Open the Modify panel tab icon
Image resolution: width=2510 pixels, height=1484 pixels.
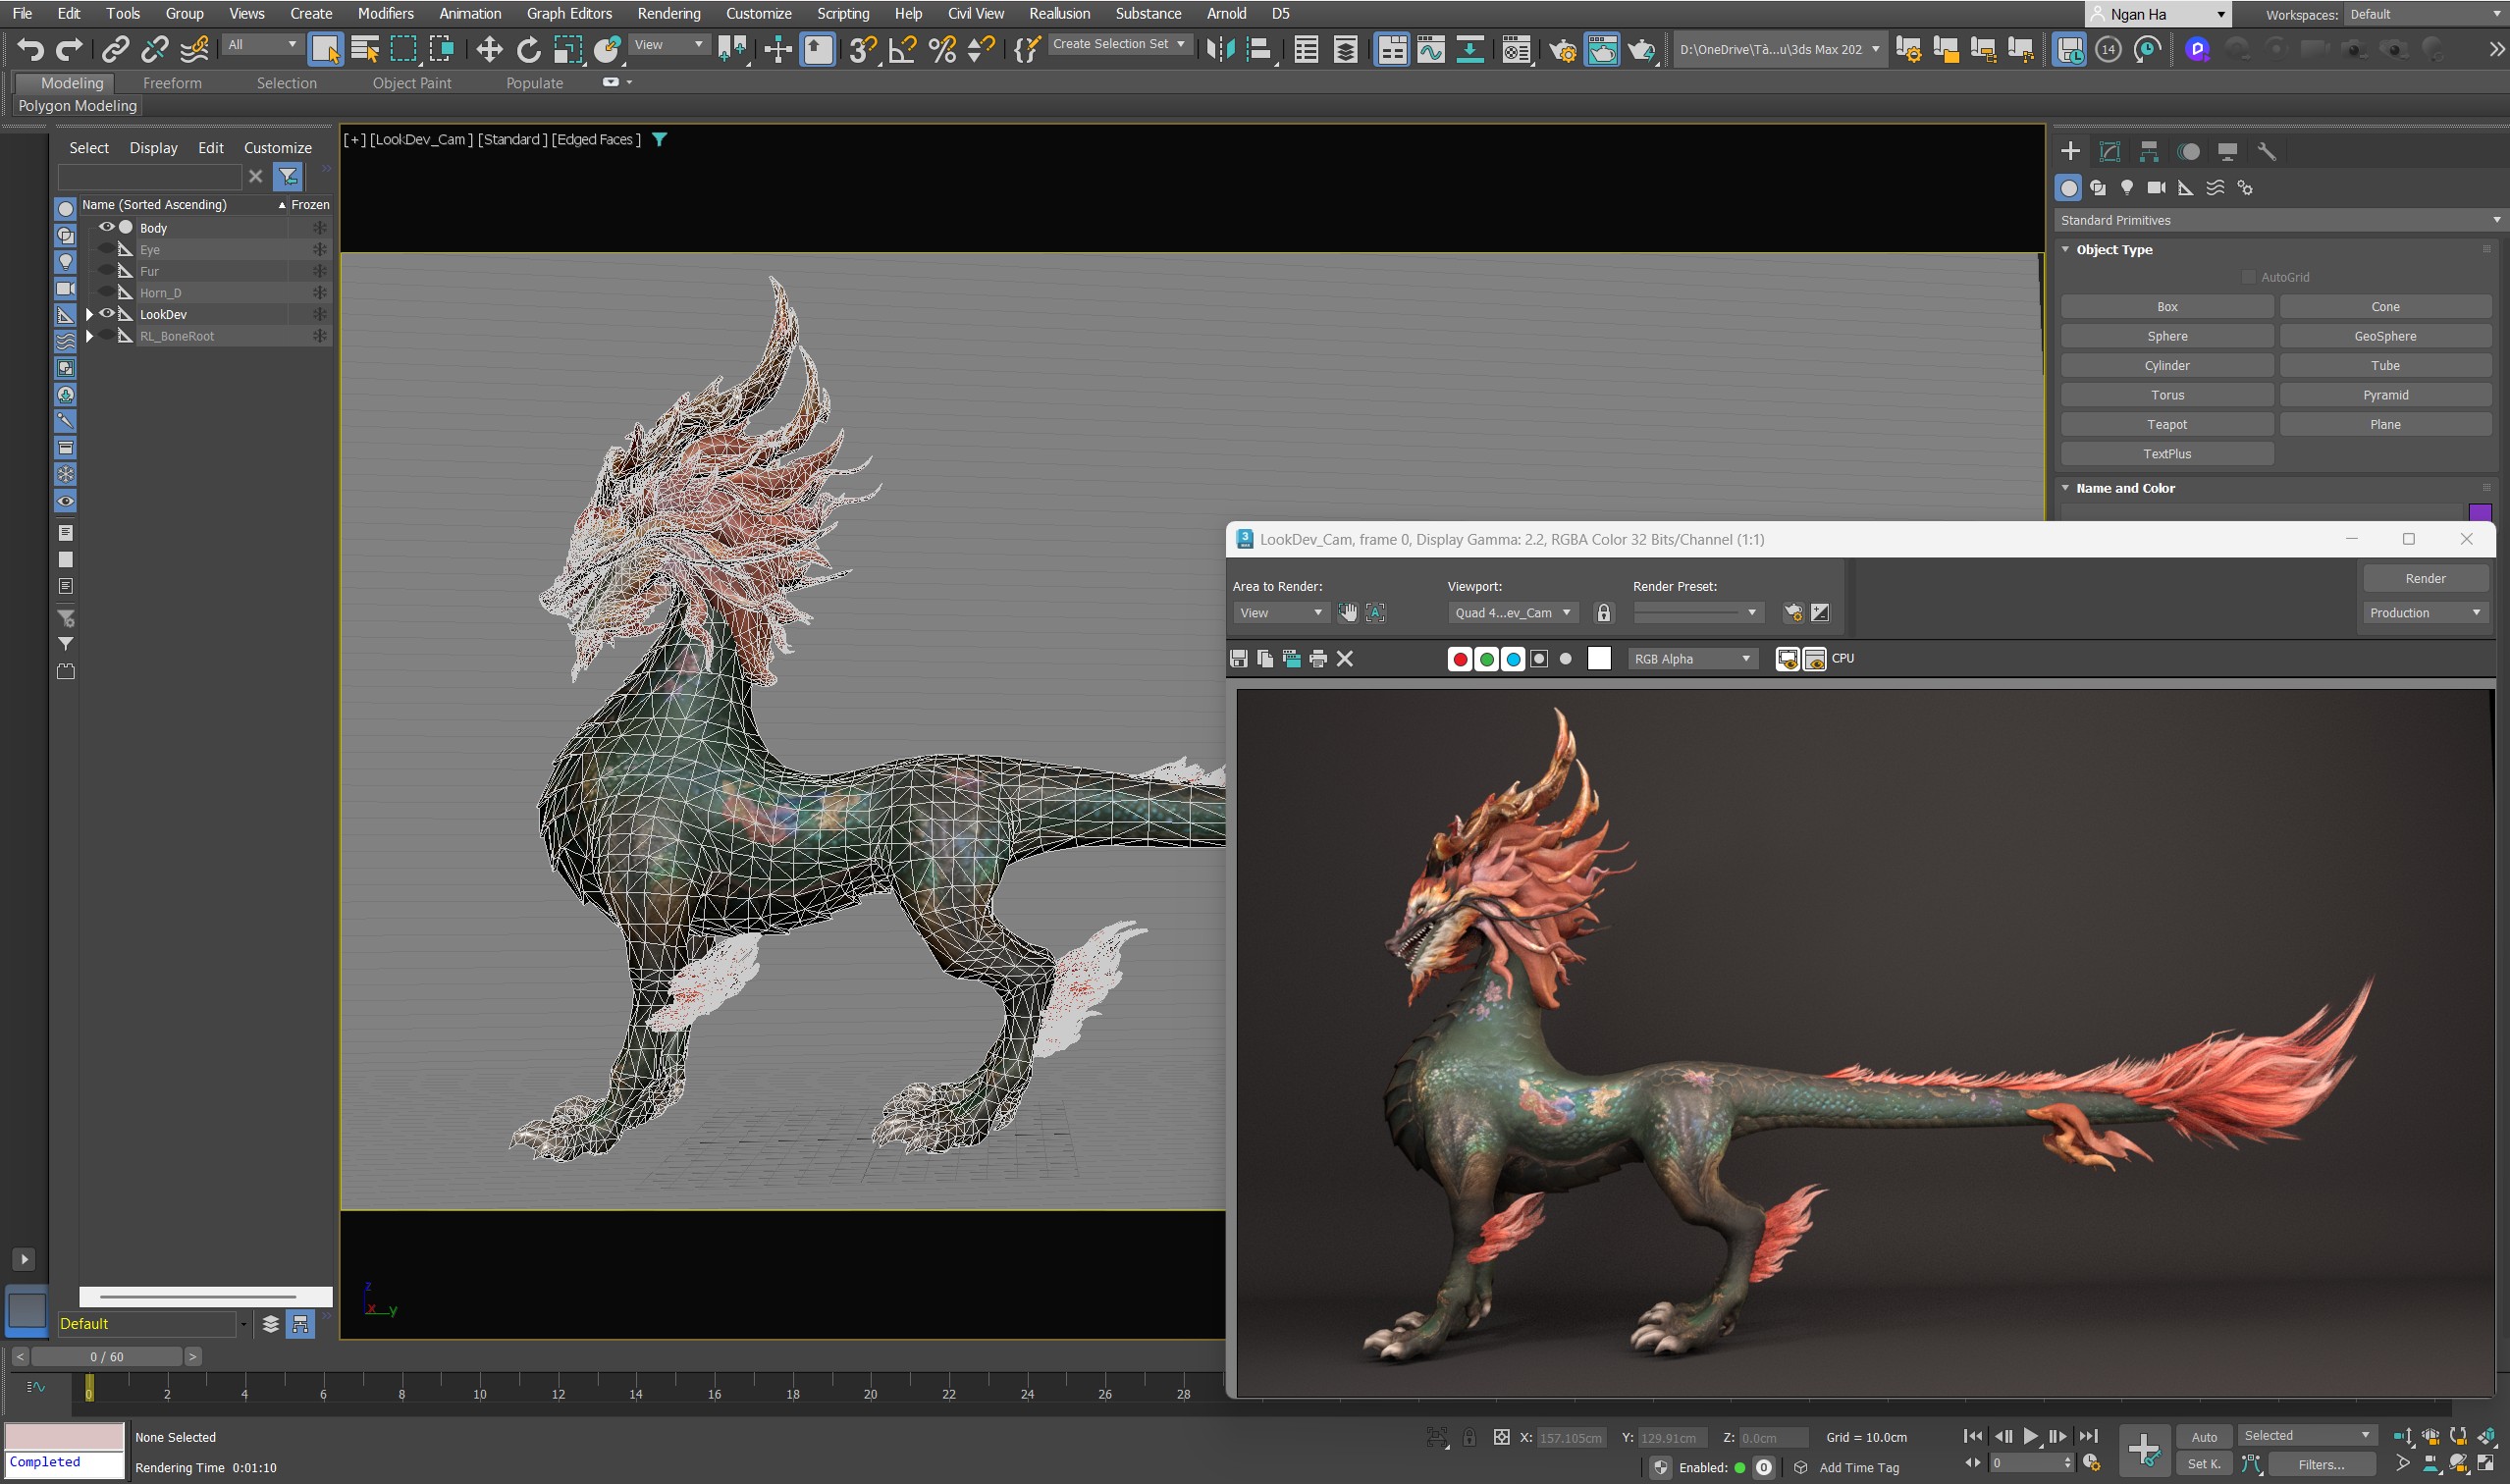[2109, 151]
